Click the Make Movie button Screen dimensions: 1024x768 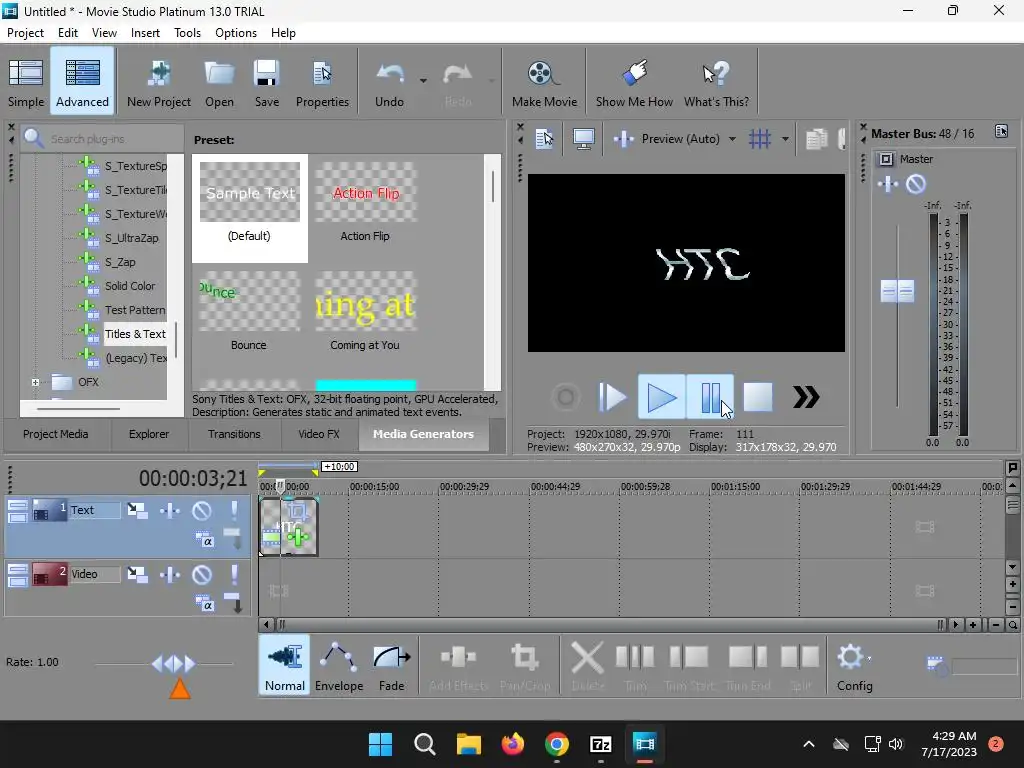544,82
